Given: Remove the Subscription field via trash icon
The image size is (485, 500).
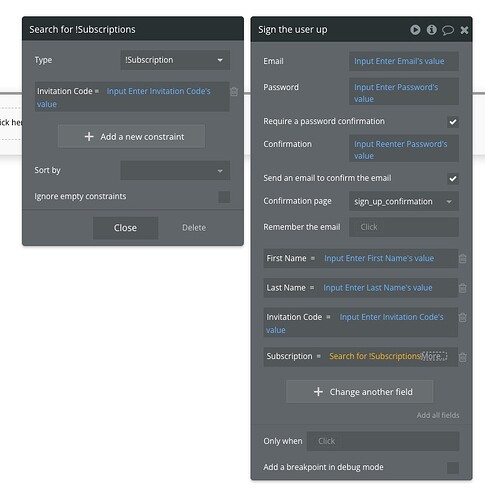Looking at the screenshot, I should [462, 357].
